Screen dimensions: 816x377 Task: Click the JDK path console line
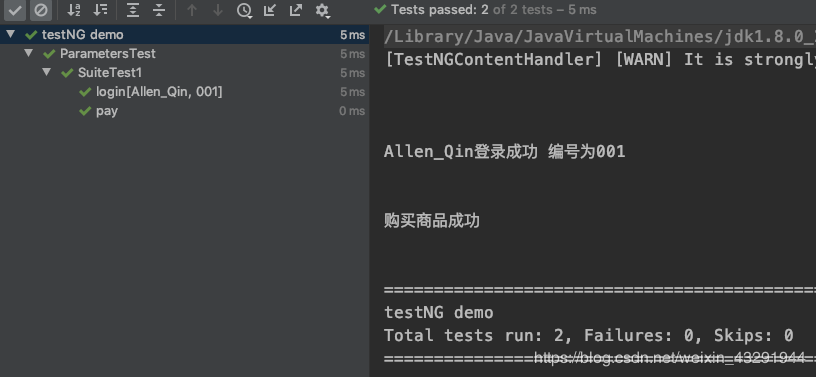[600, 36]
